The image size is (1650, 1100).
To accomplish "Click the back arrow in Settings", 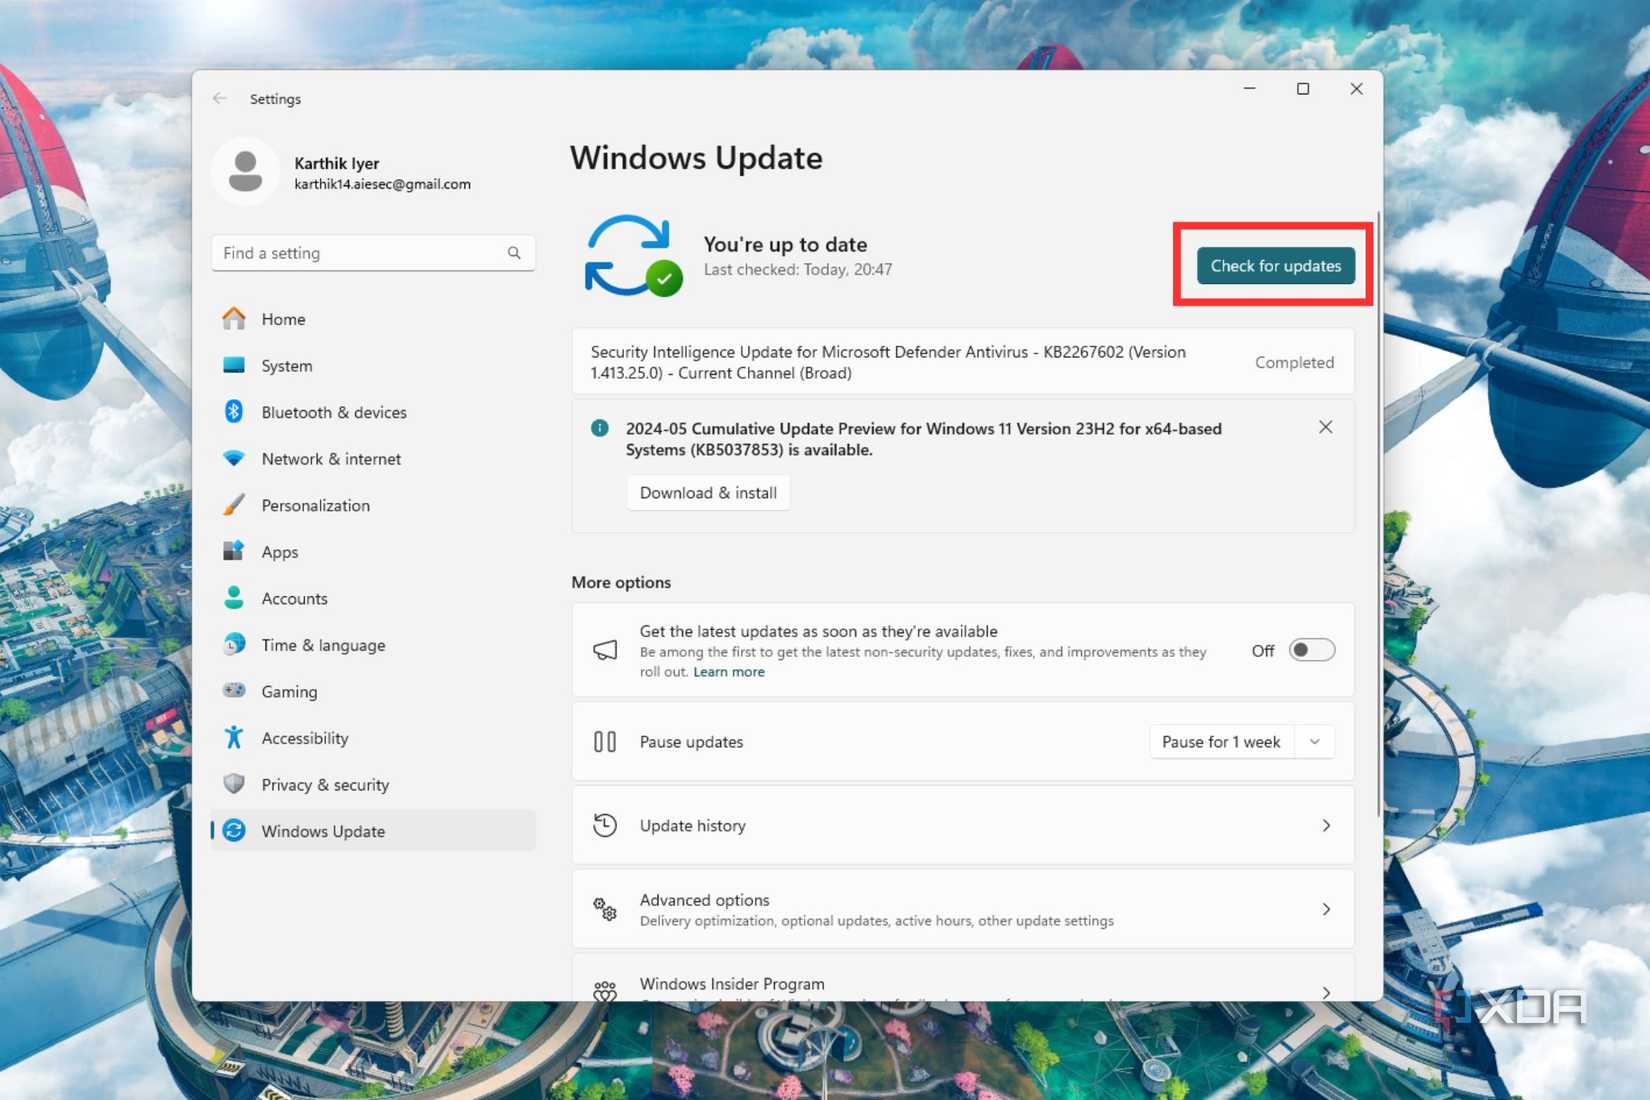I will pyautogui.click(x=220, y=99).
